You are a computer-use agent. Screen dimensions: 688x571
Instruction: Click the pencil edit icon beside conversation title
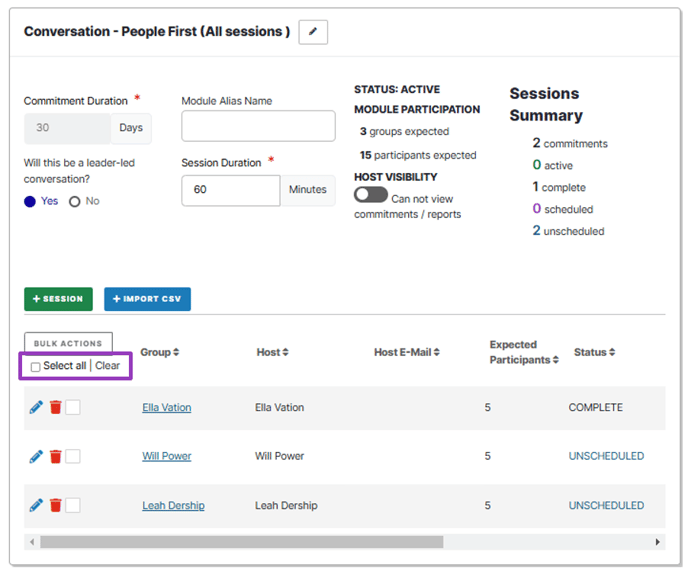tap(313, 32)
